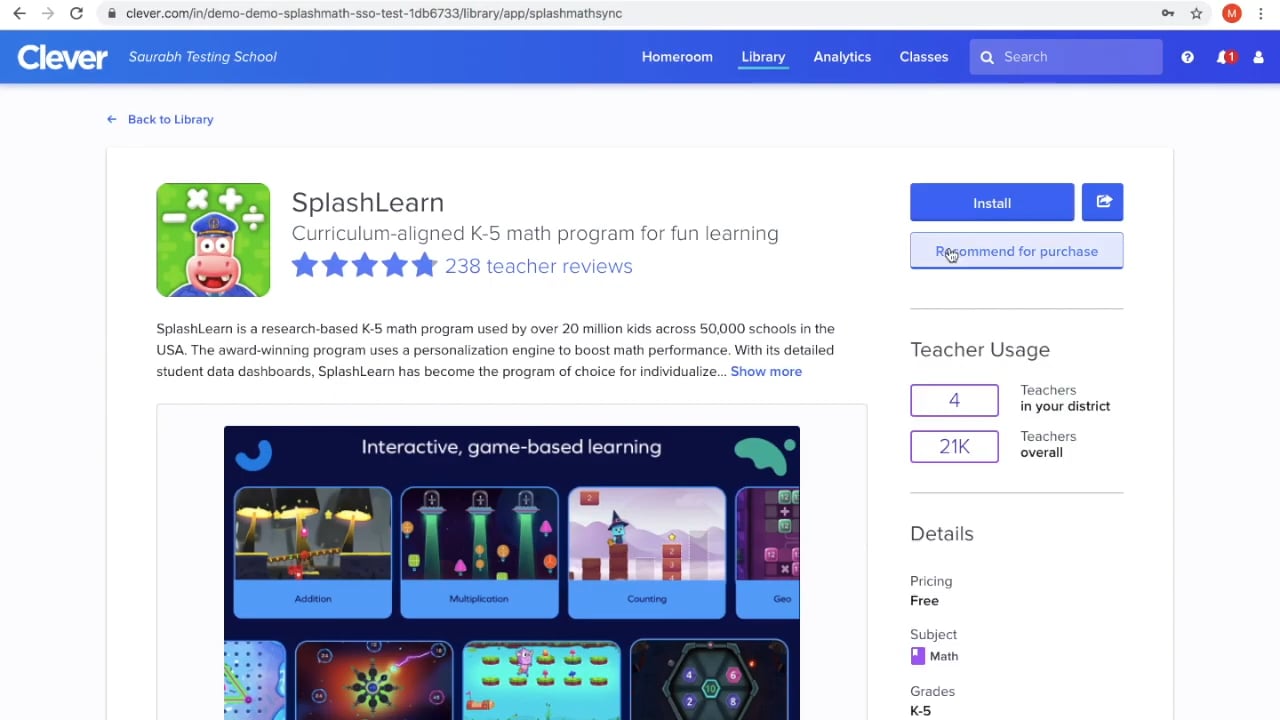This screenshot has height=720, width=1280.
Task: Open the Chrome profile avatar M
Action: pyautogui.click(x=1231, y=13)
